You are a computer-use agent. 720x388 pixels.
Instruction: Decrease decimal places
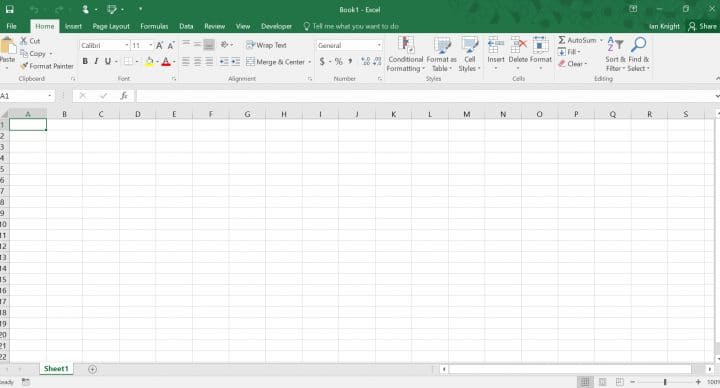pyautogui.click(x=377, y=61)
